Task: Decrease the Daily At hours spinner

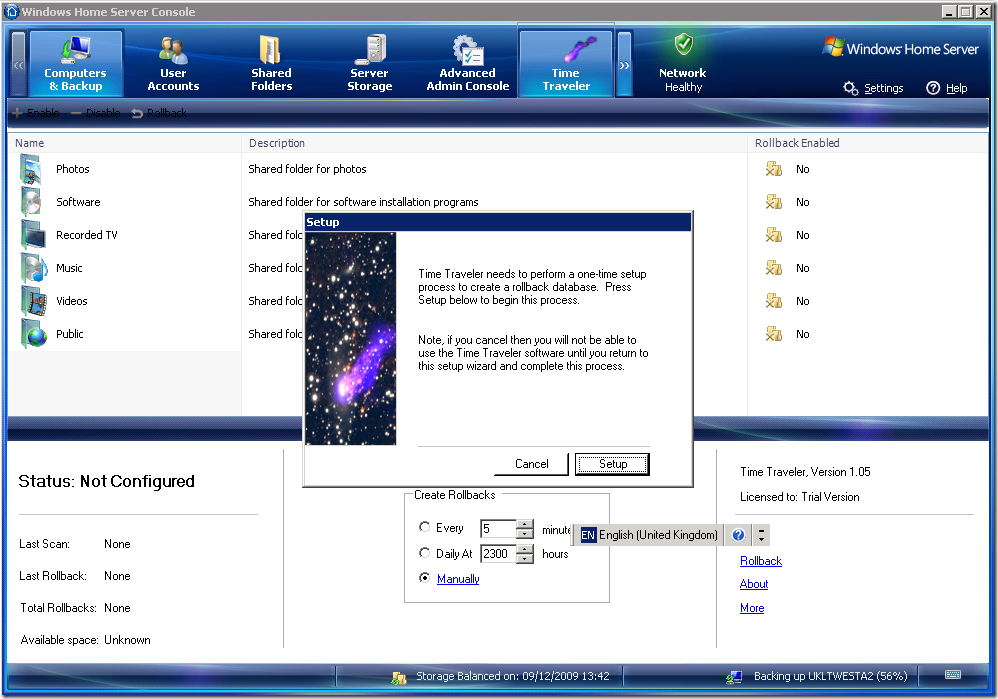Action: point(525,560)
